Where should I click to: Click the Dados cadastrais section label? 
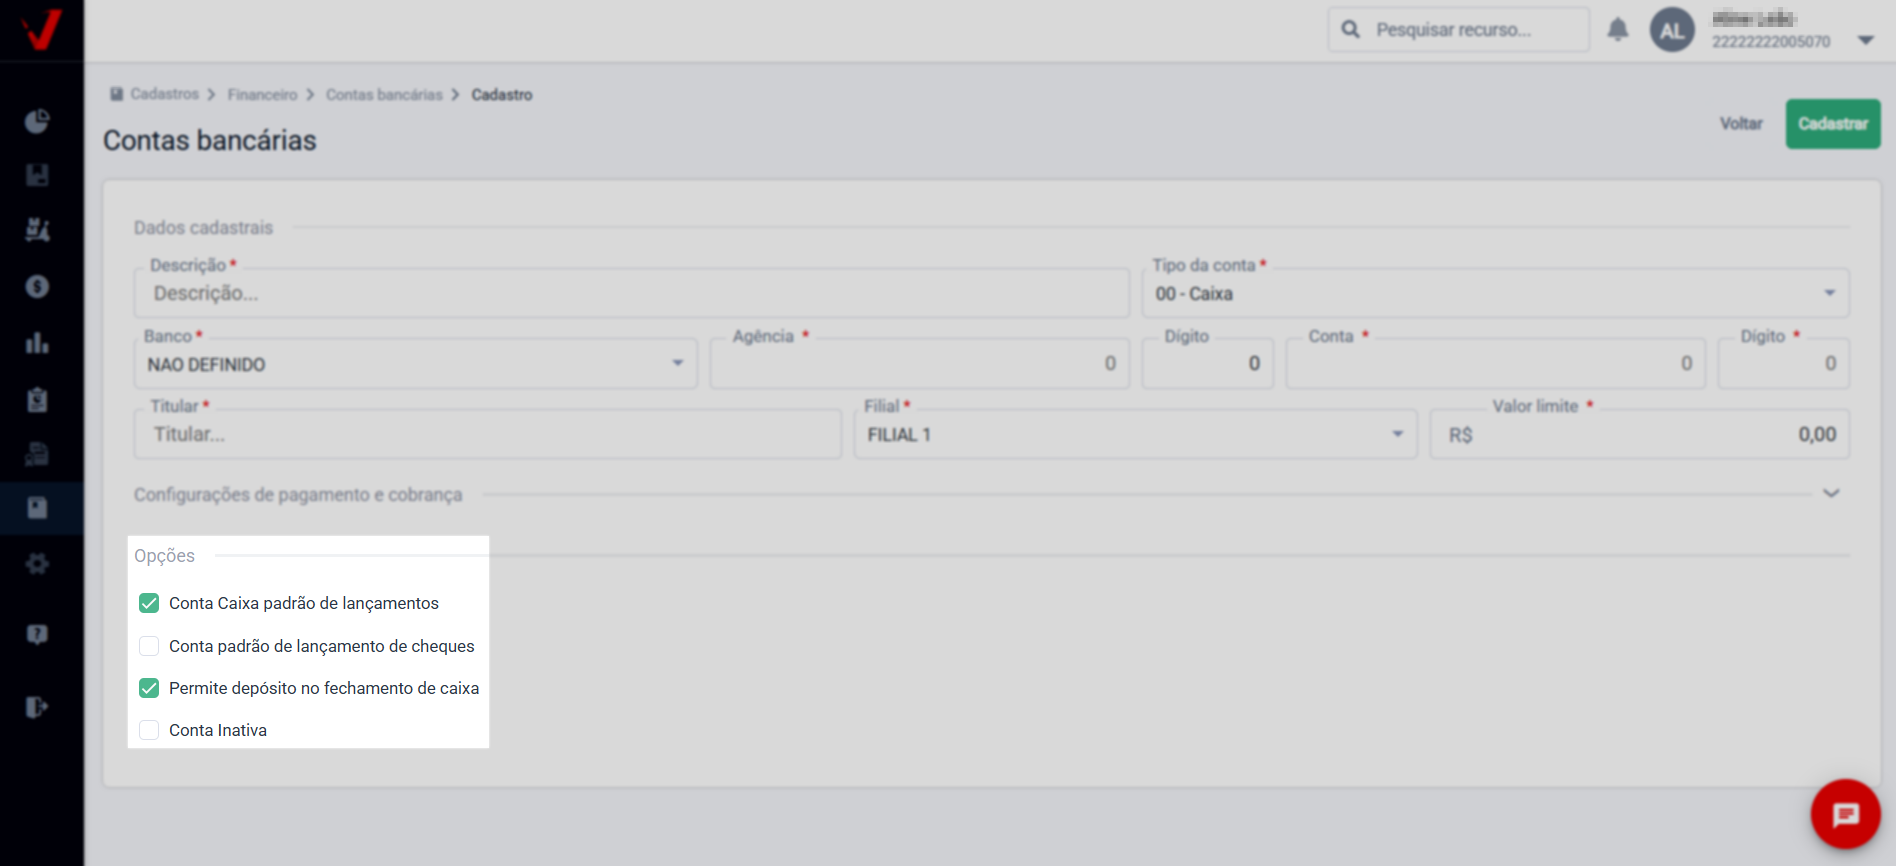point(203,227)
